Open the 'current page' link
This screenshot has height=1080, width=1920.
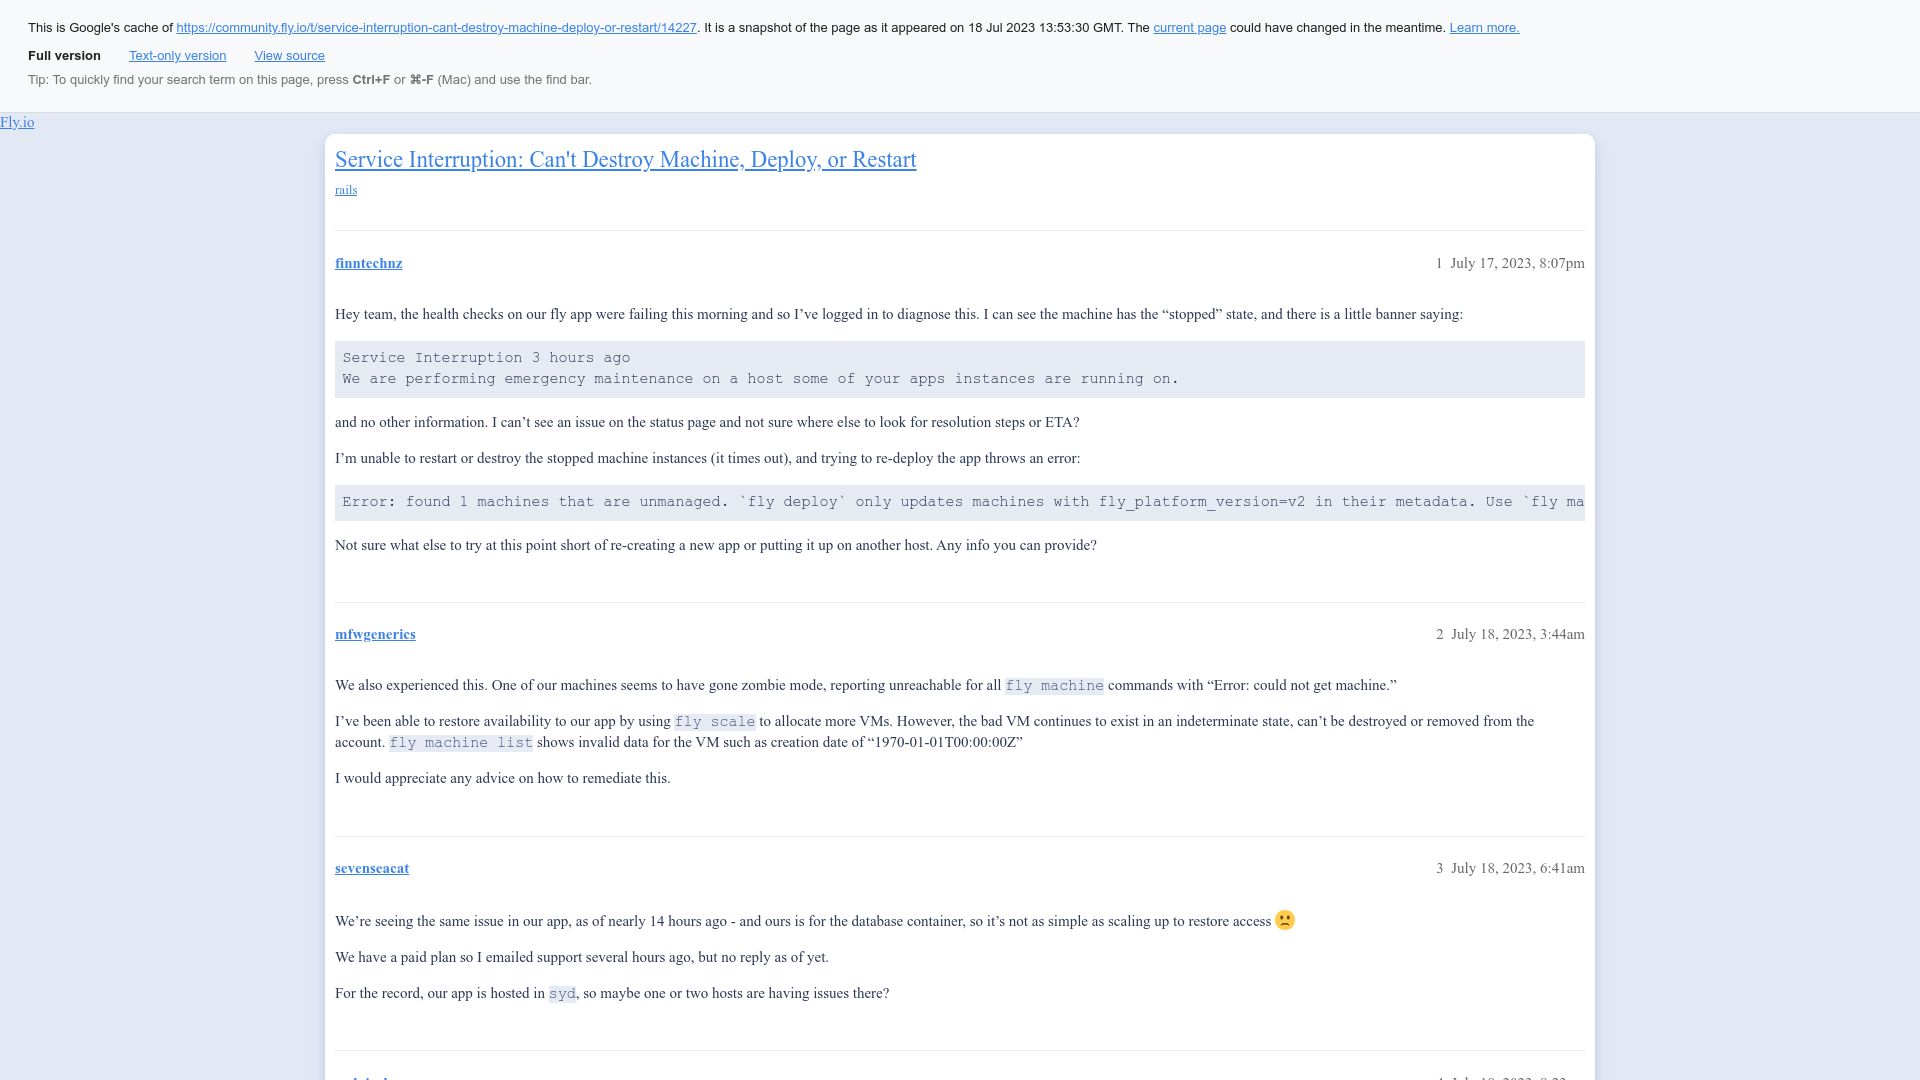click(x=1189, y=28)
